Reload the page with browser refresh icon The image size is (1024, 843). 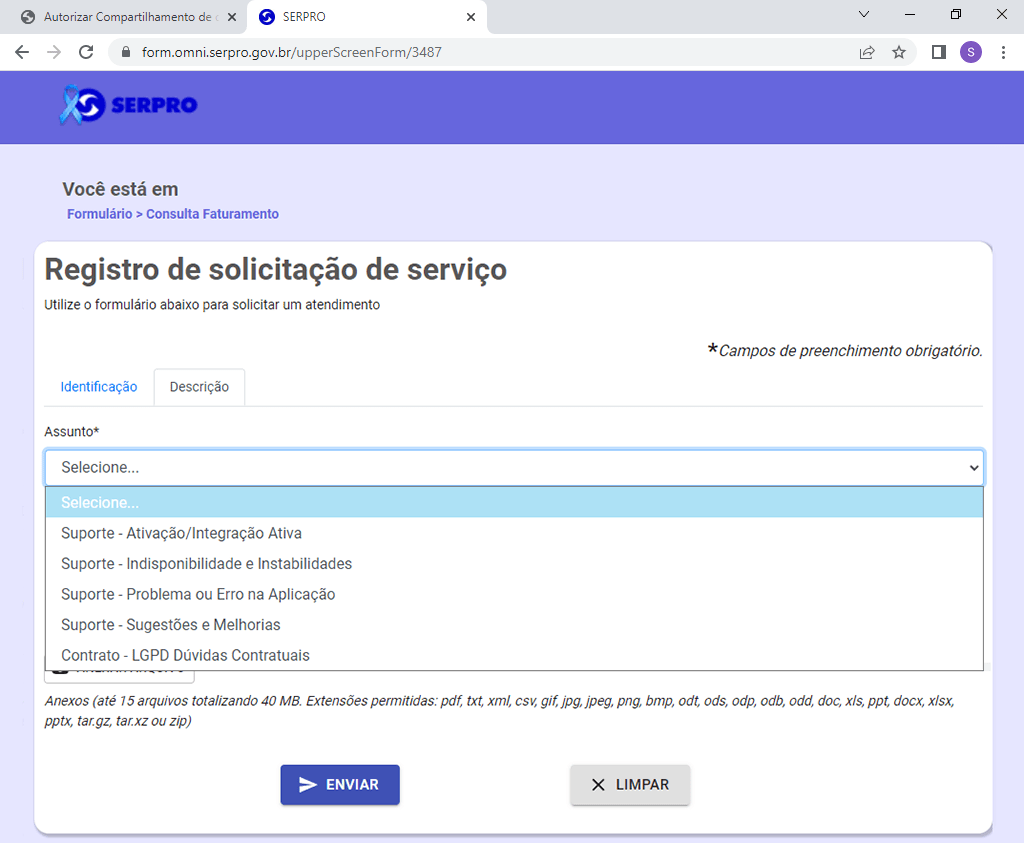86,52
